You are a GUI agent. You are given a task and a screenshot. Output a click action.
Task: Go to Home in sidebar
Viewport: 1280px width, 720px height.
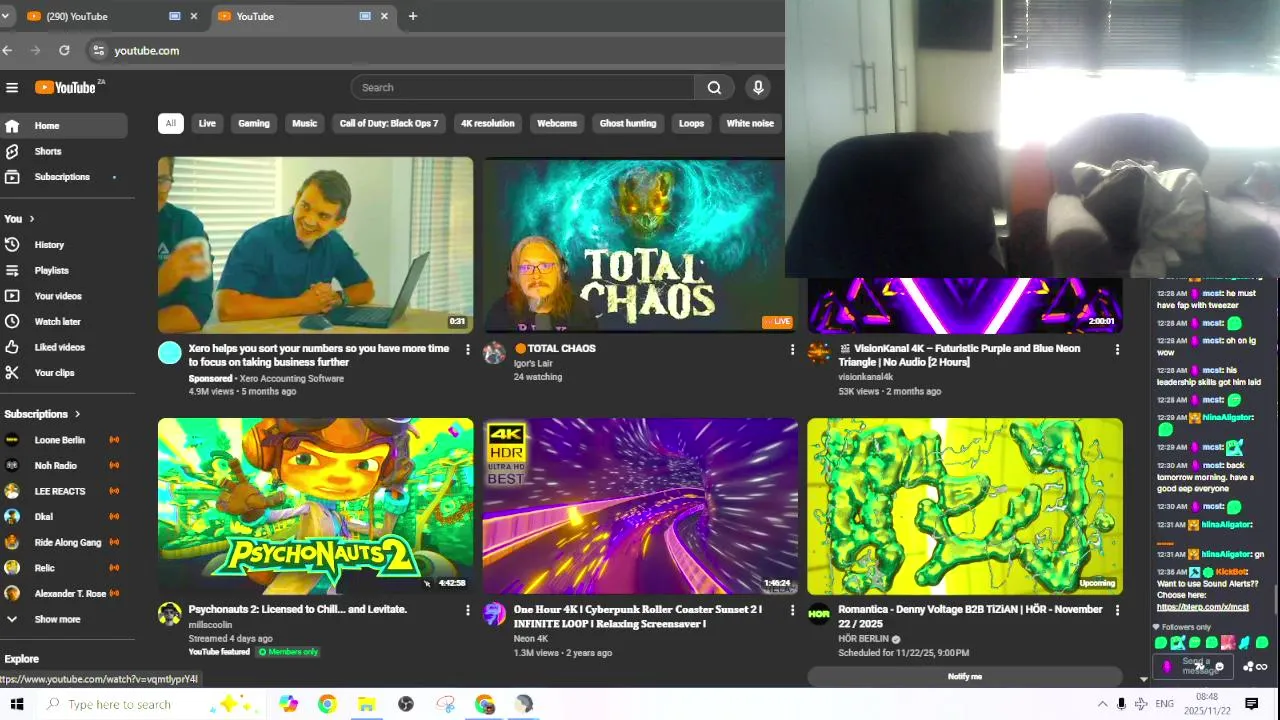[64, 126]
